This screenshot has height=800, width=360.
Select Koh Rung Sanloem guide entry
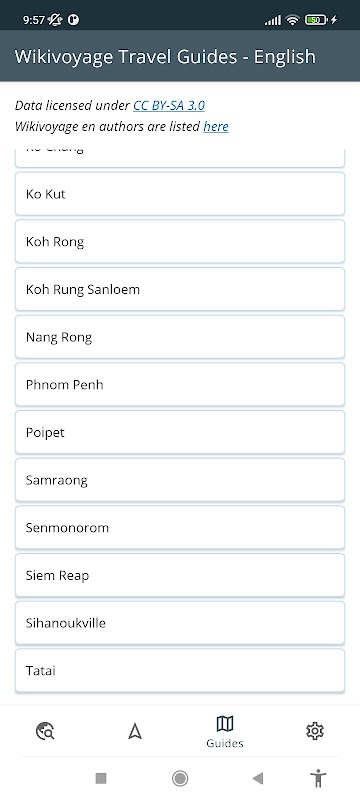(x=180, y=289)
